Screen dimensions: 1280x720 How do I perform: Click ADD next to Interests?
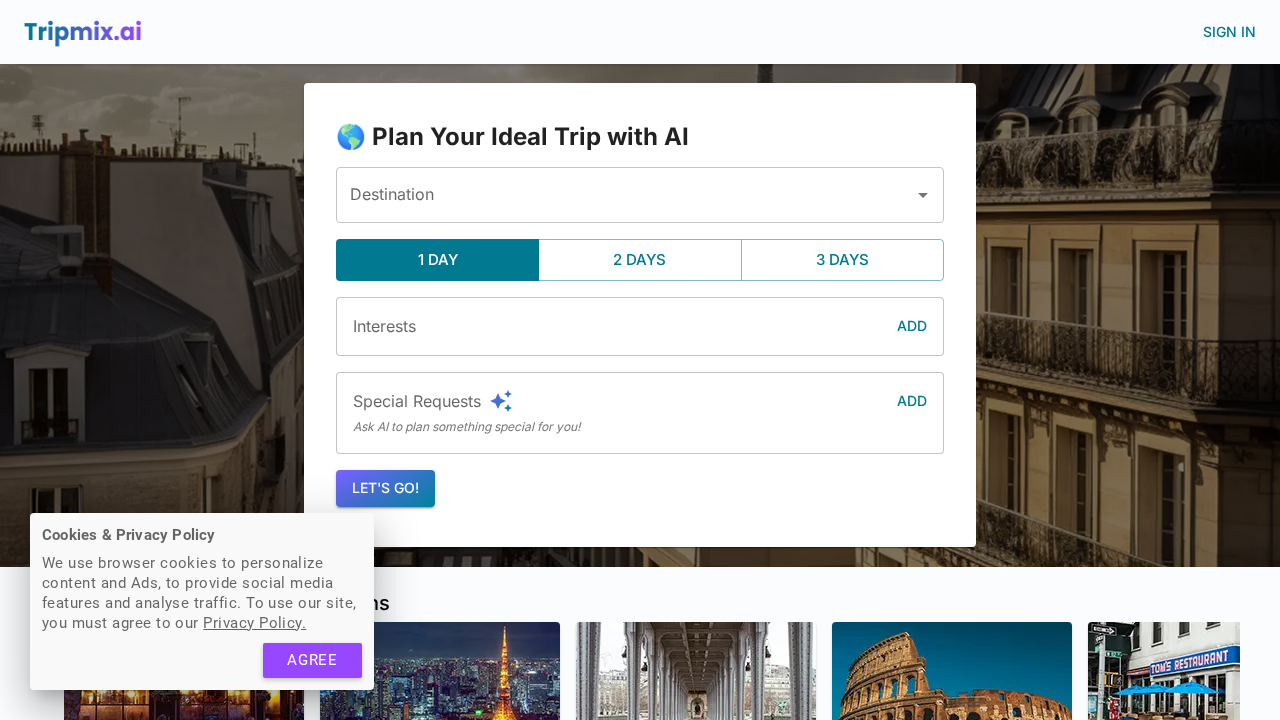coord(911,325)
